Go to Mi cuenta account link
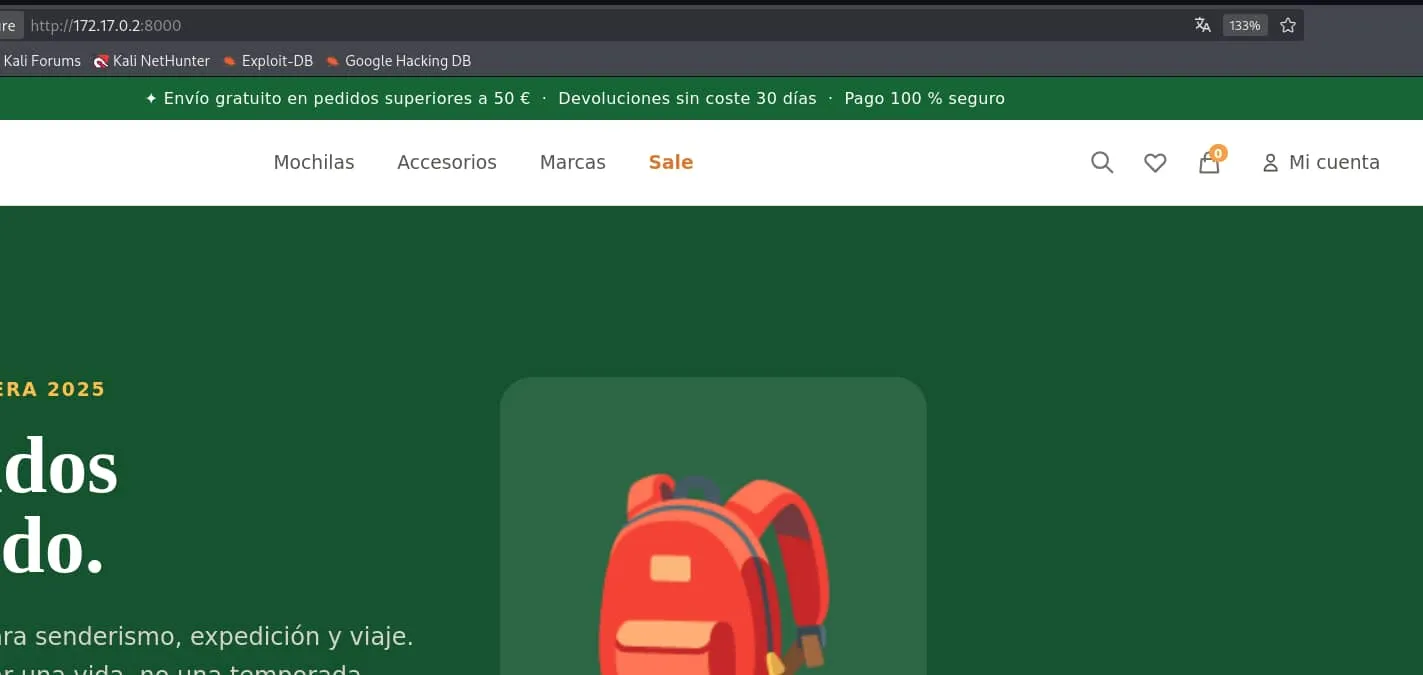Screen dimensions: 1423x675 (1321, 162)
